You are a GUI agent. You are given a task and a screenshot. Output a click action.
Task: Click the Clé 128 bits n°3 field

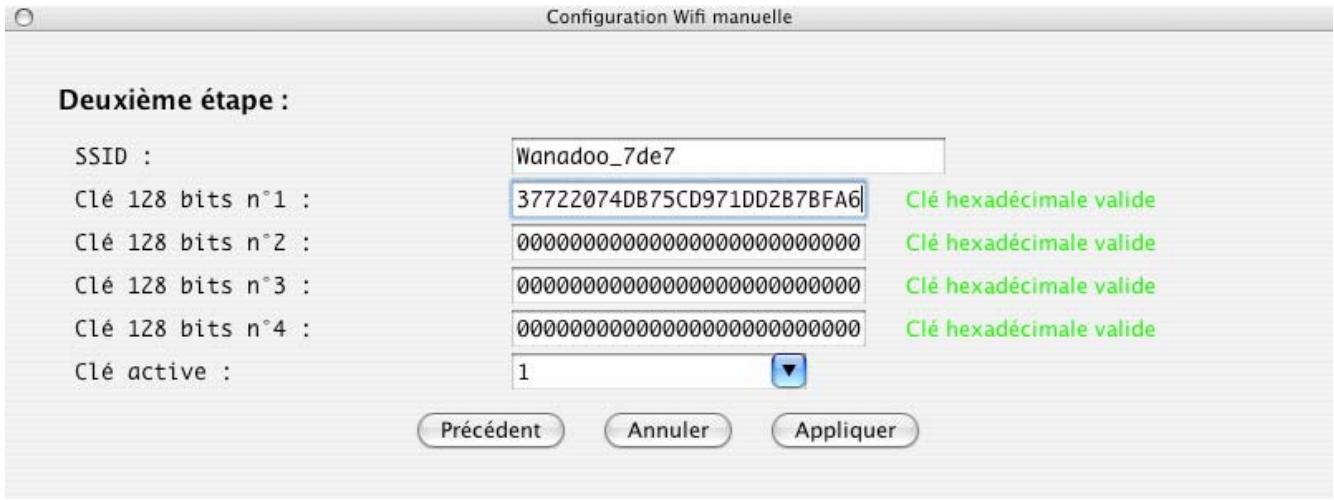pos(687,286)
